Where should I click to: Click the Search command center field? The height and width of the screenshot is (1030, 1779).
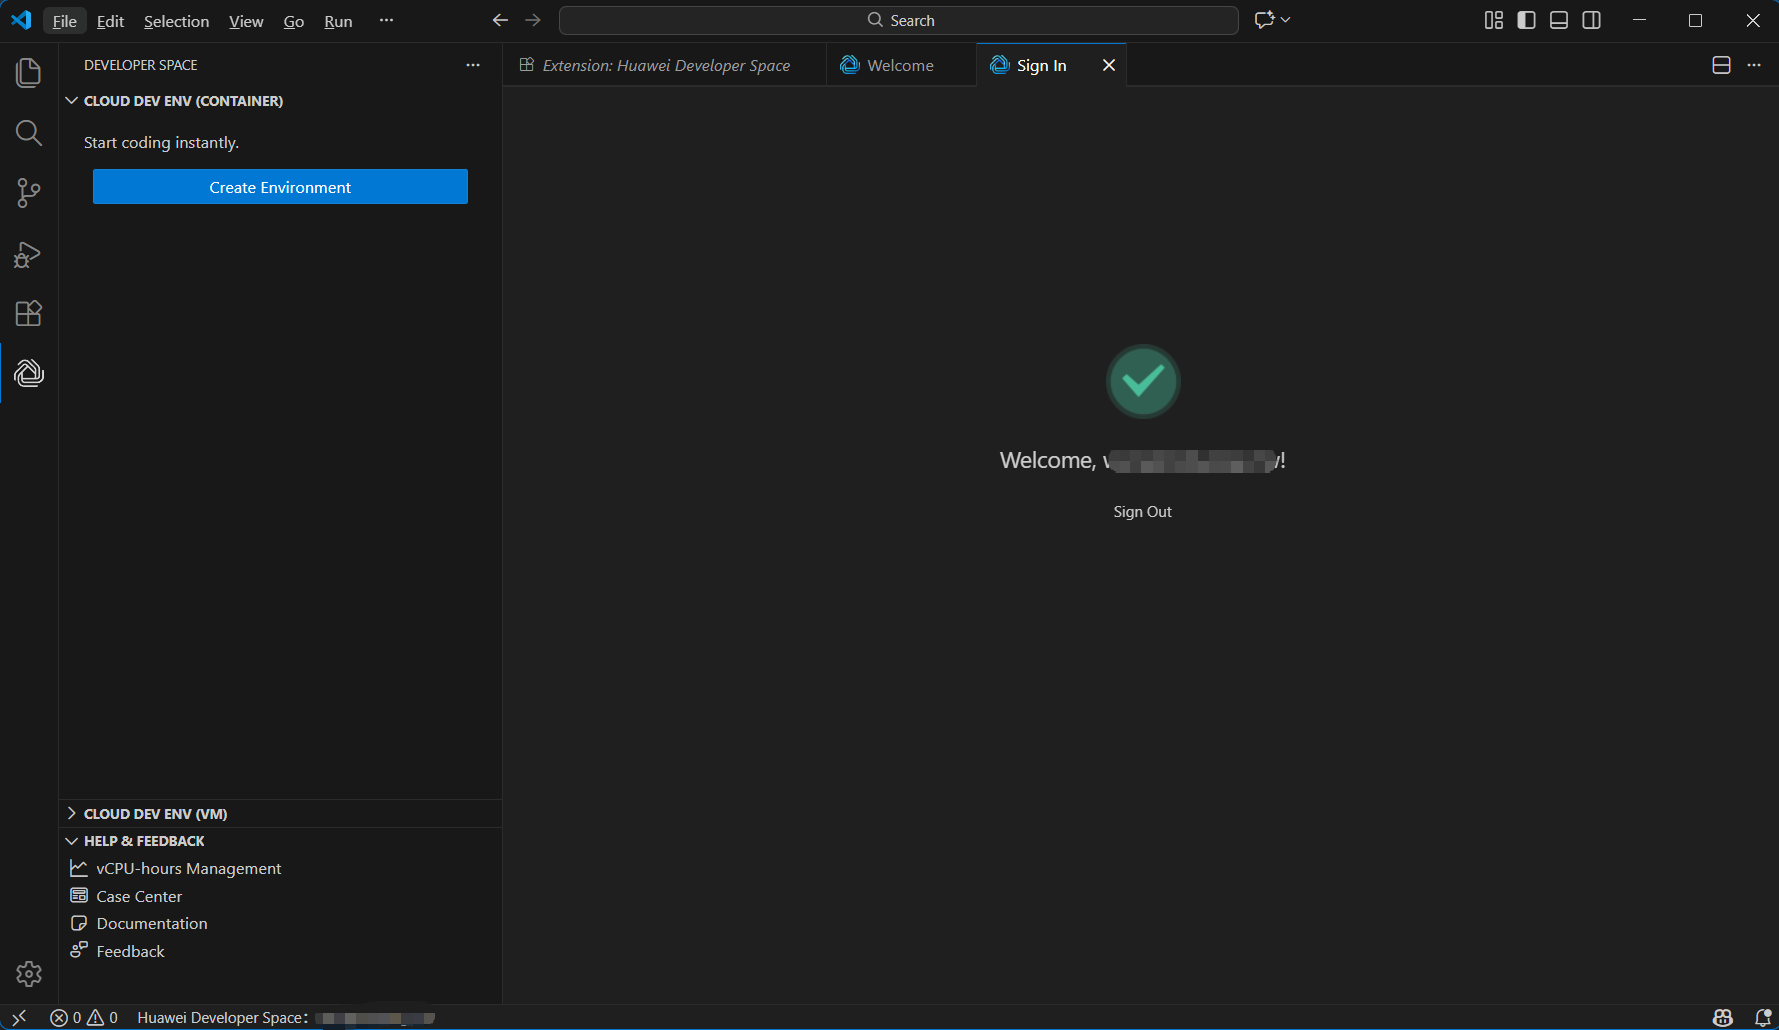tap(898, 20)
